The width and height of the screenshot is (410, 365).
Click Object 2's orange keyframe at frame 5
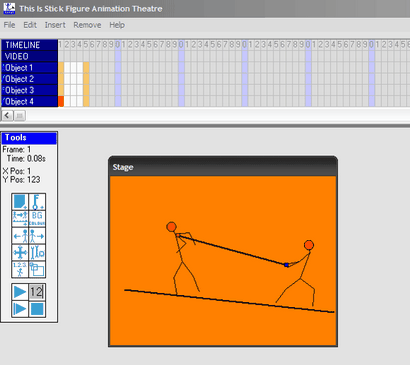click(x=86, y=79)
